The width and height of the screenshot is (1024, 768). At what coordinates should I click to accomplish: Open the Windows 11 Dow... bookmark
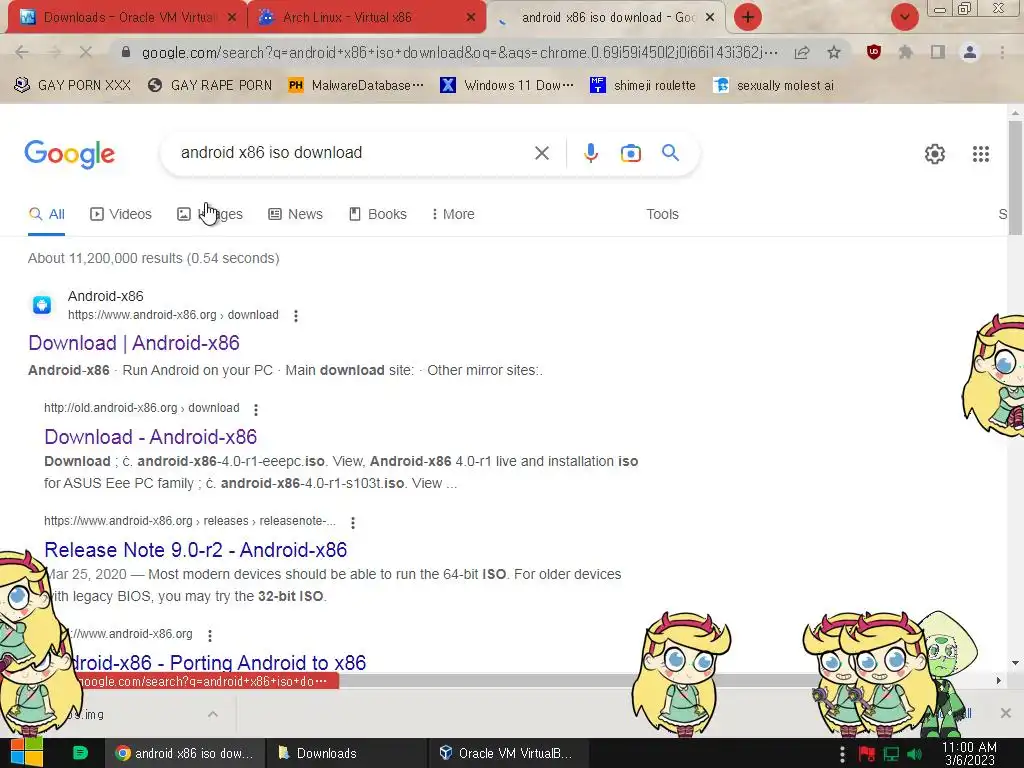click(507, 86)
